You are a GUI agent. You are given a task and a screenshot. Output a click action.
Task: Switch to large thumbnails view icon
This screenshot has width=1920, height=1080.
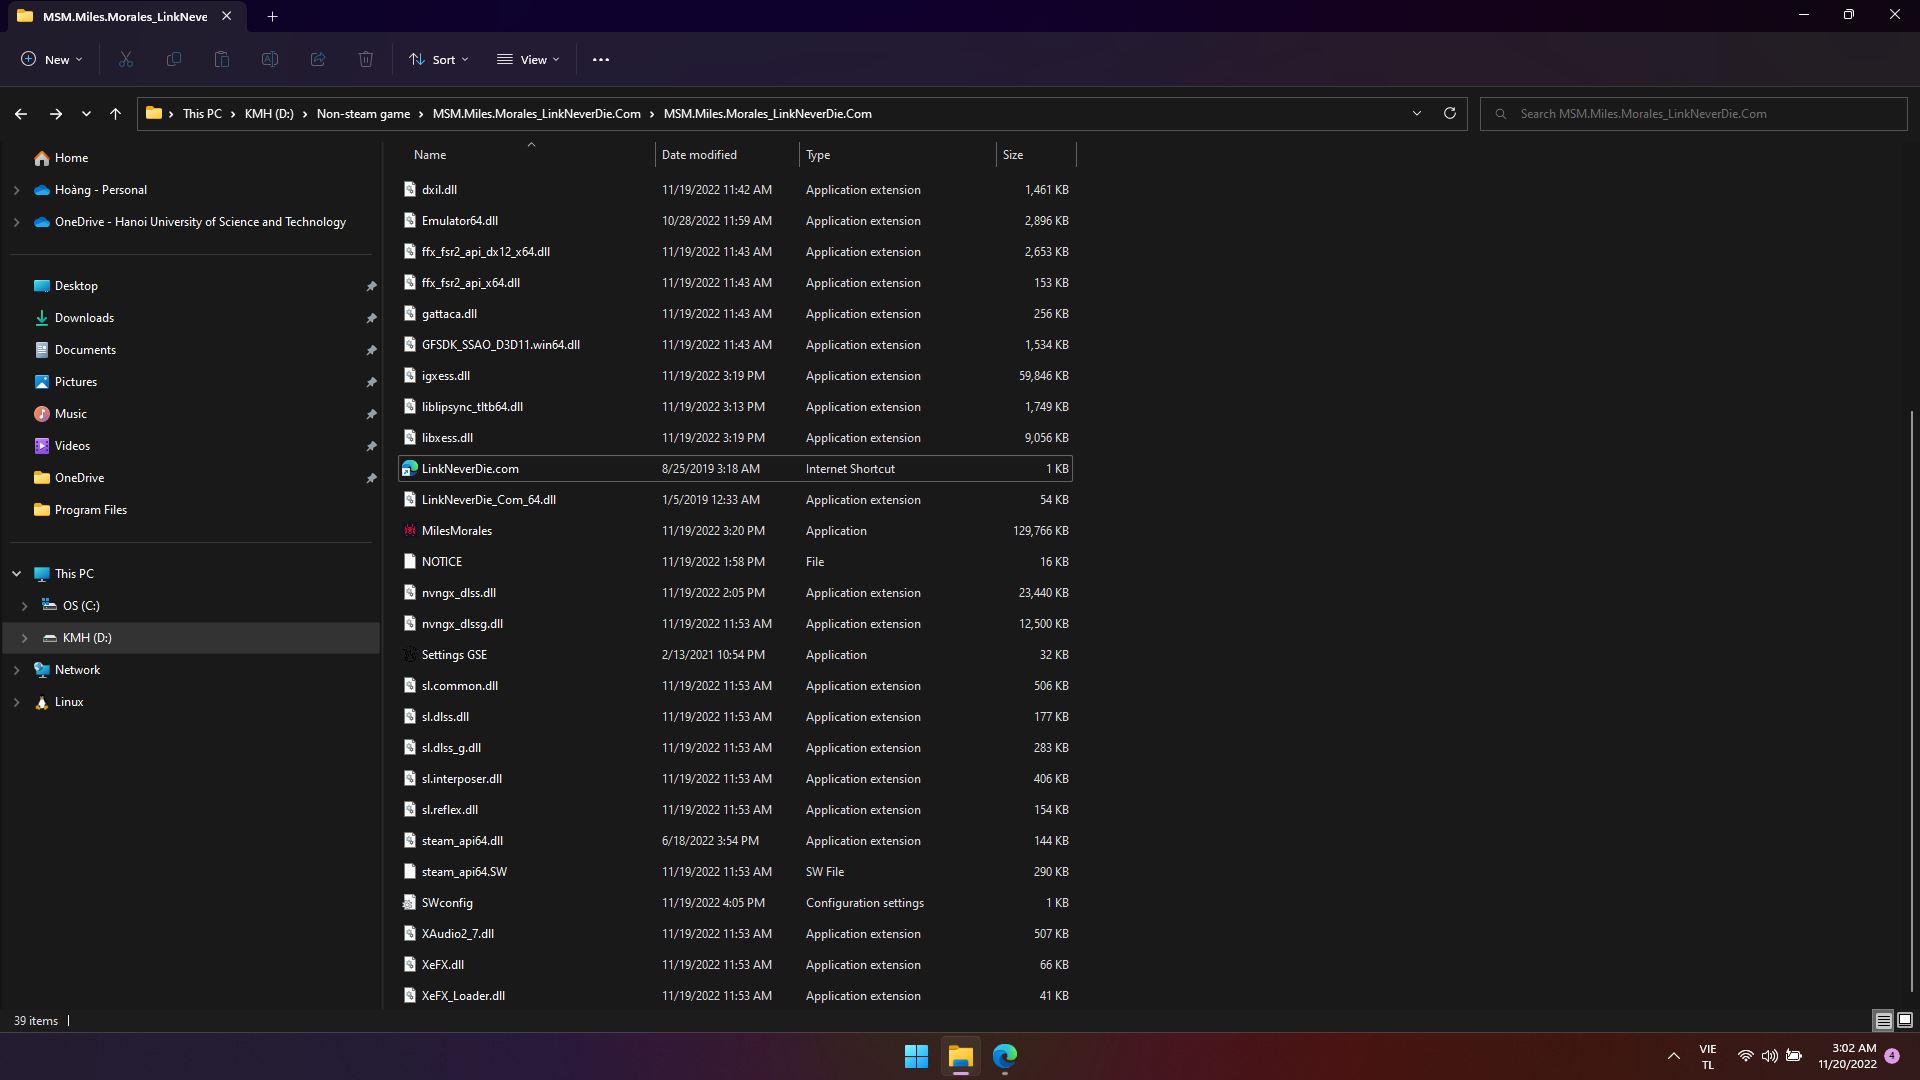tap(1905, 1021)
